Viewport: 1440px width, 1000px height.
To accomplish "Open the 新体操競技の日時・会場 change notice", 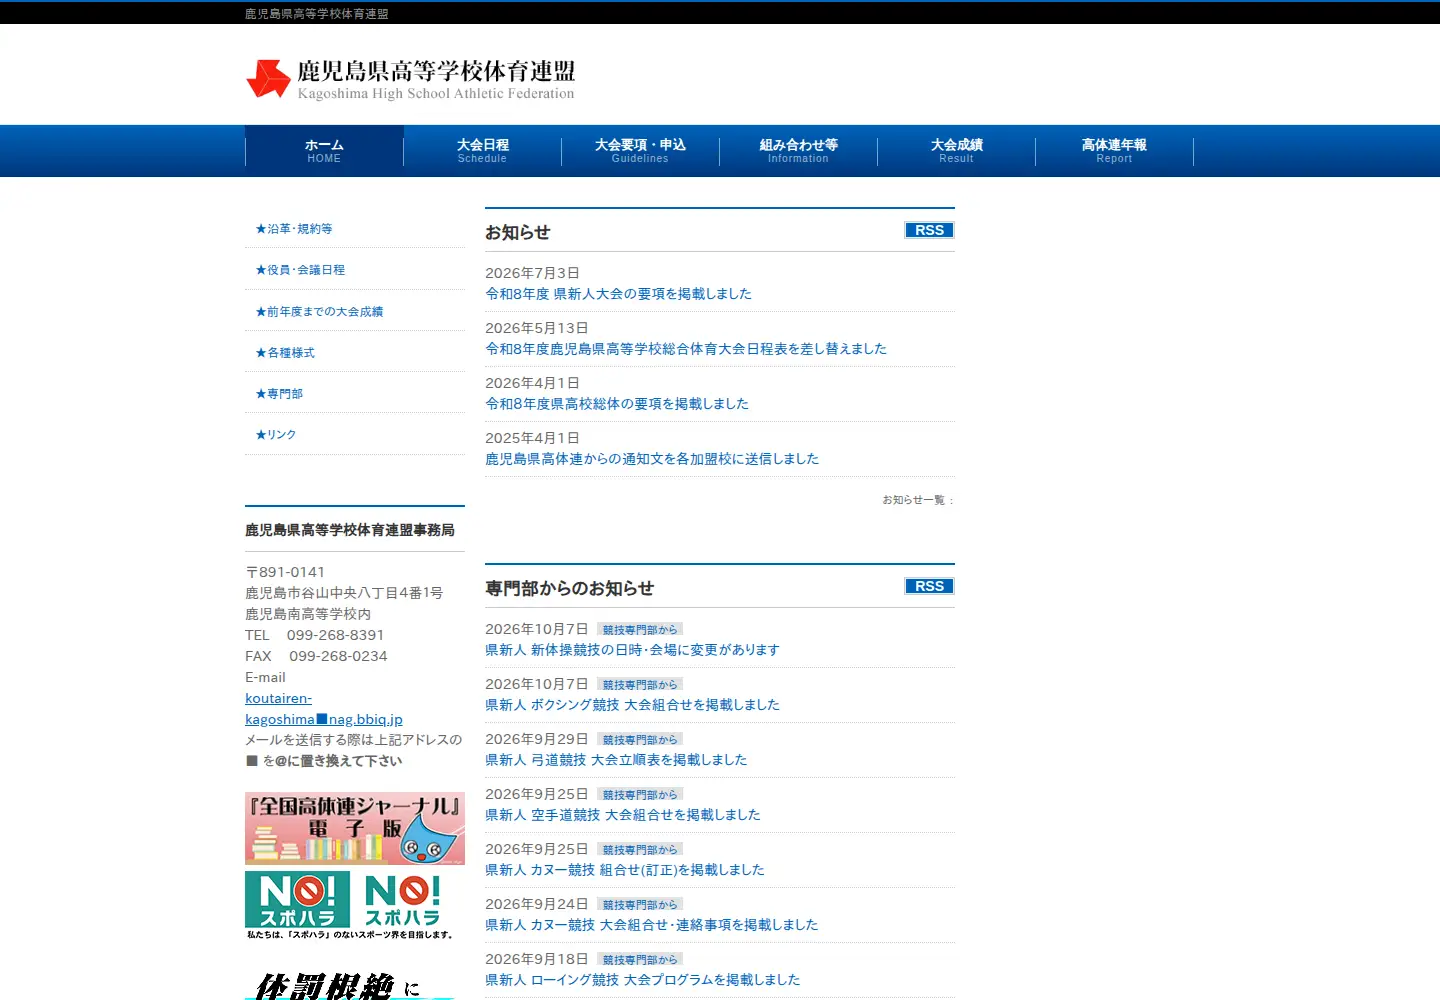I will (x=632, y=650).
